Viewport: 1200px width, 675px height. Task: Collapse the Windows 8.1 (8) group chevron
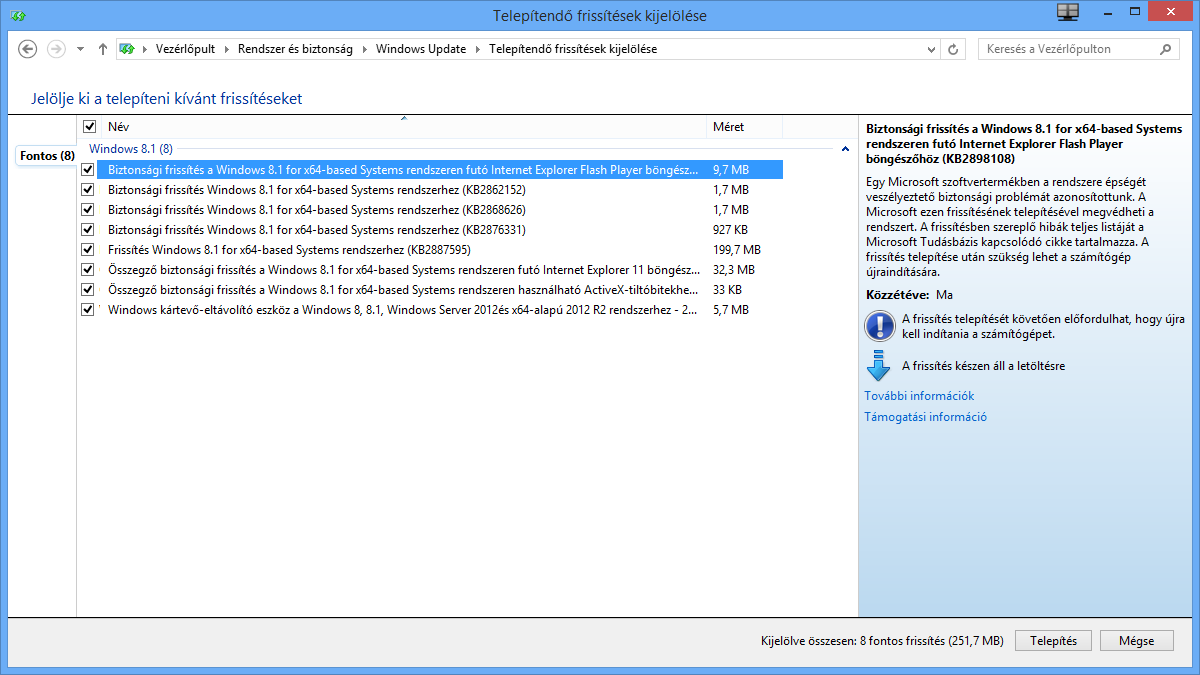[x=846, y=149]
